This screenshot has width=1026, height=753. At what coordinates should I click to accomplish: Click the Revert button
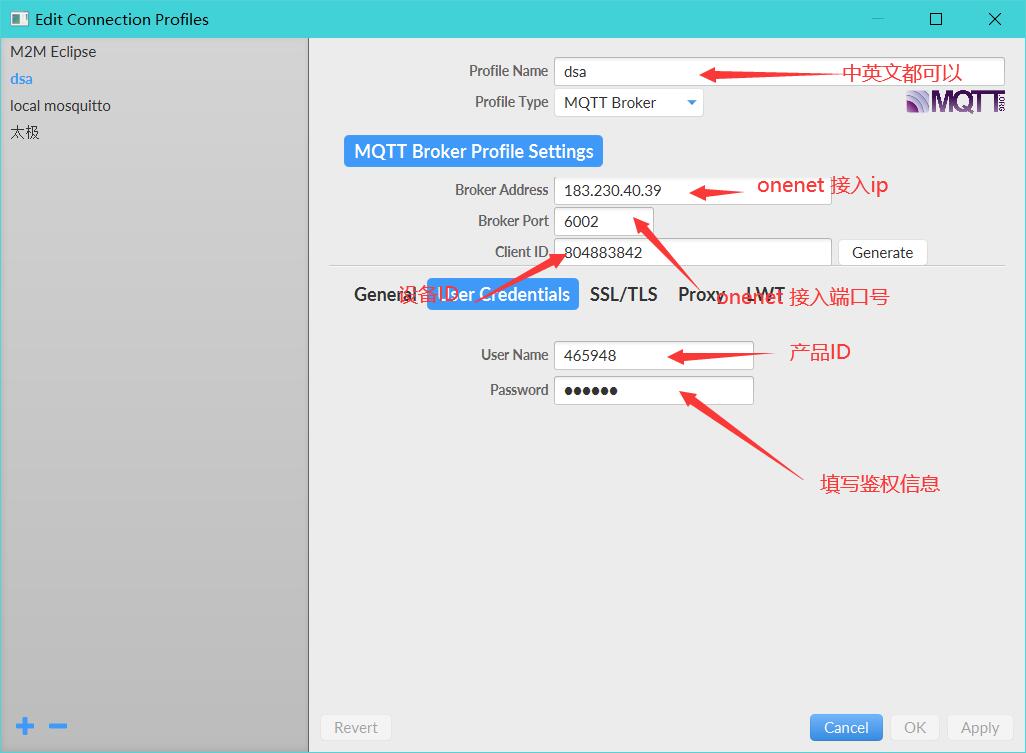pos(355,727)
